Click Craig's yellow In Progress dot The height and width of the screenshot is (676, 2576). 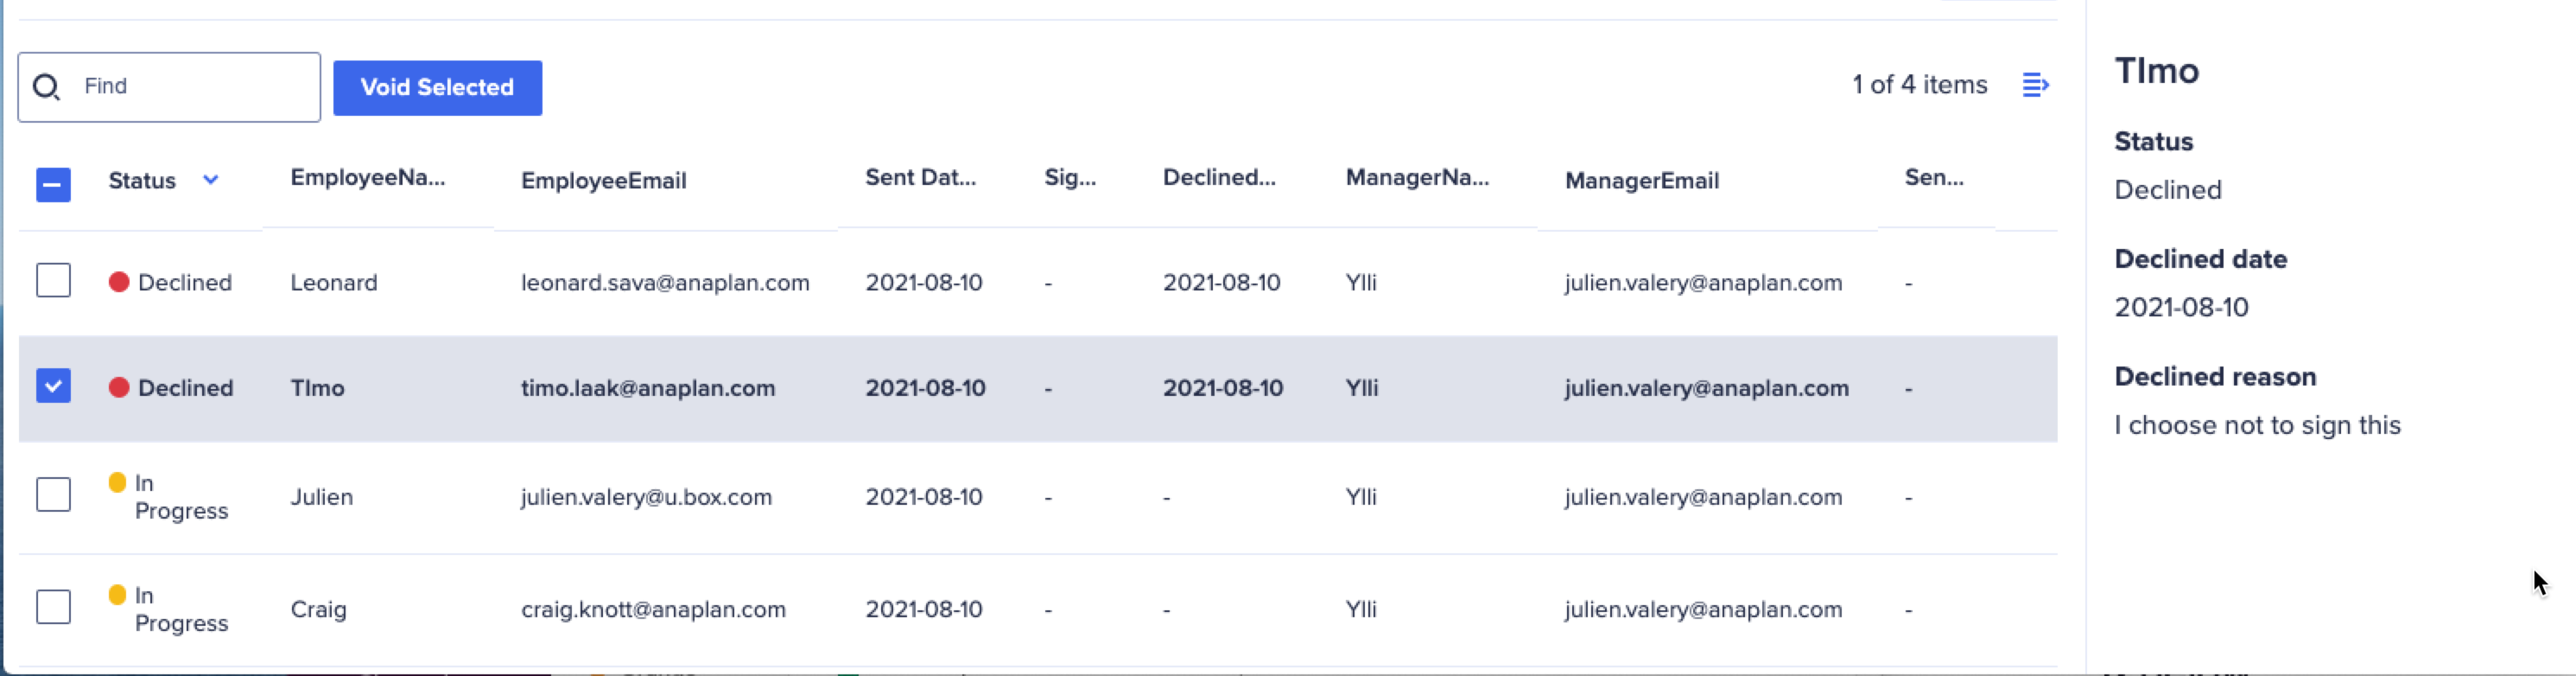117,595
